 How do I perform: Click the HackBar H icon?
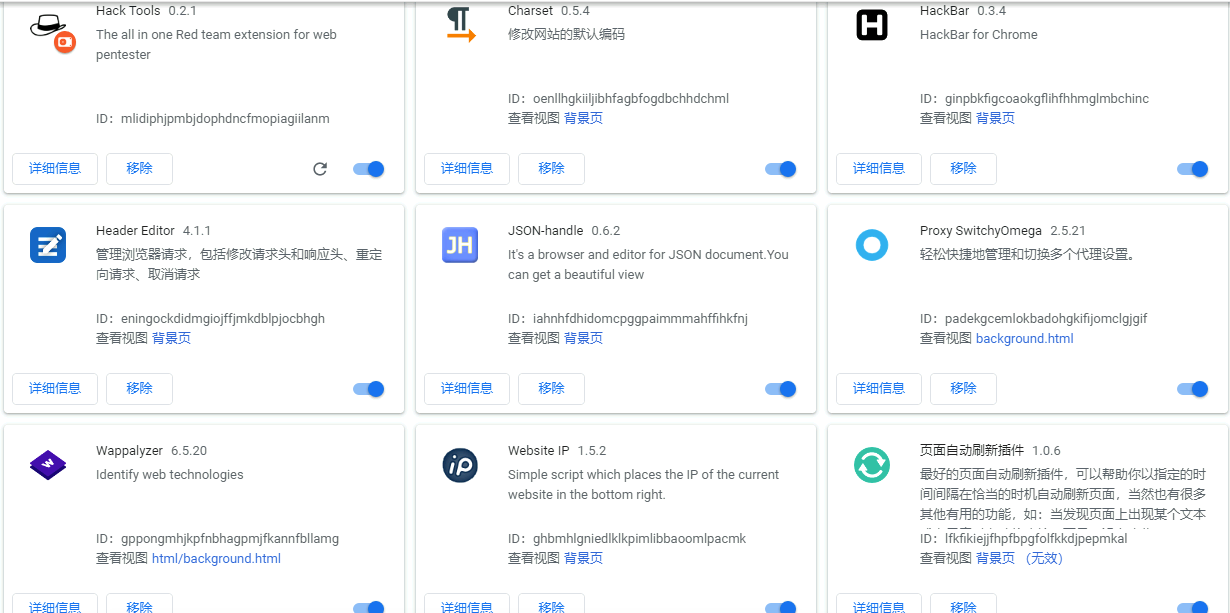click(872, 24)
